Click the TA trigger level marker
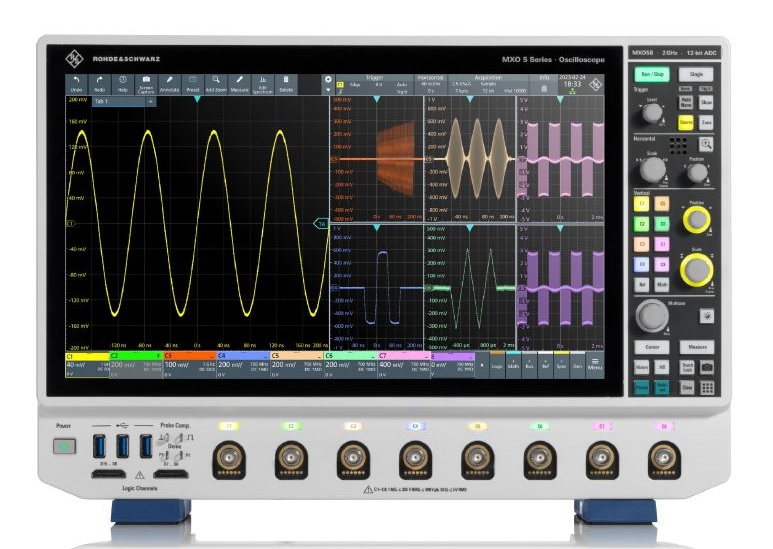This screenshot has width=773, height=549. pos(321,224)
